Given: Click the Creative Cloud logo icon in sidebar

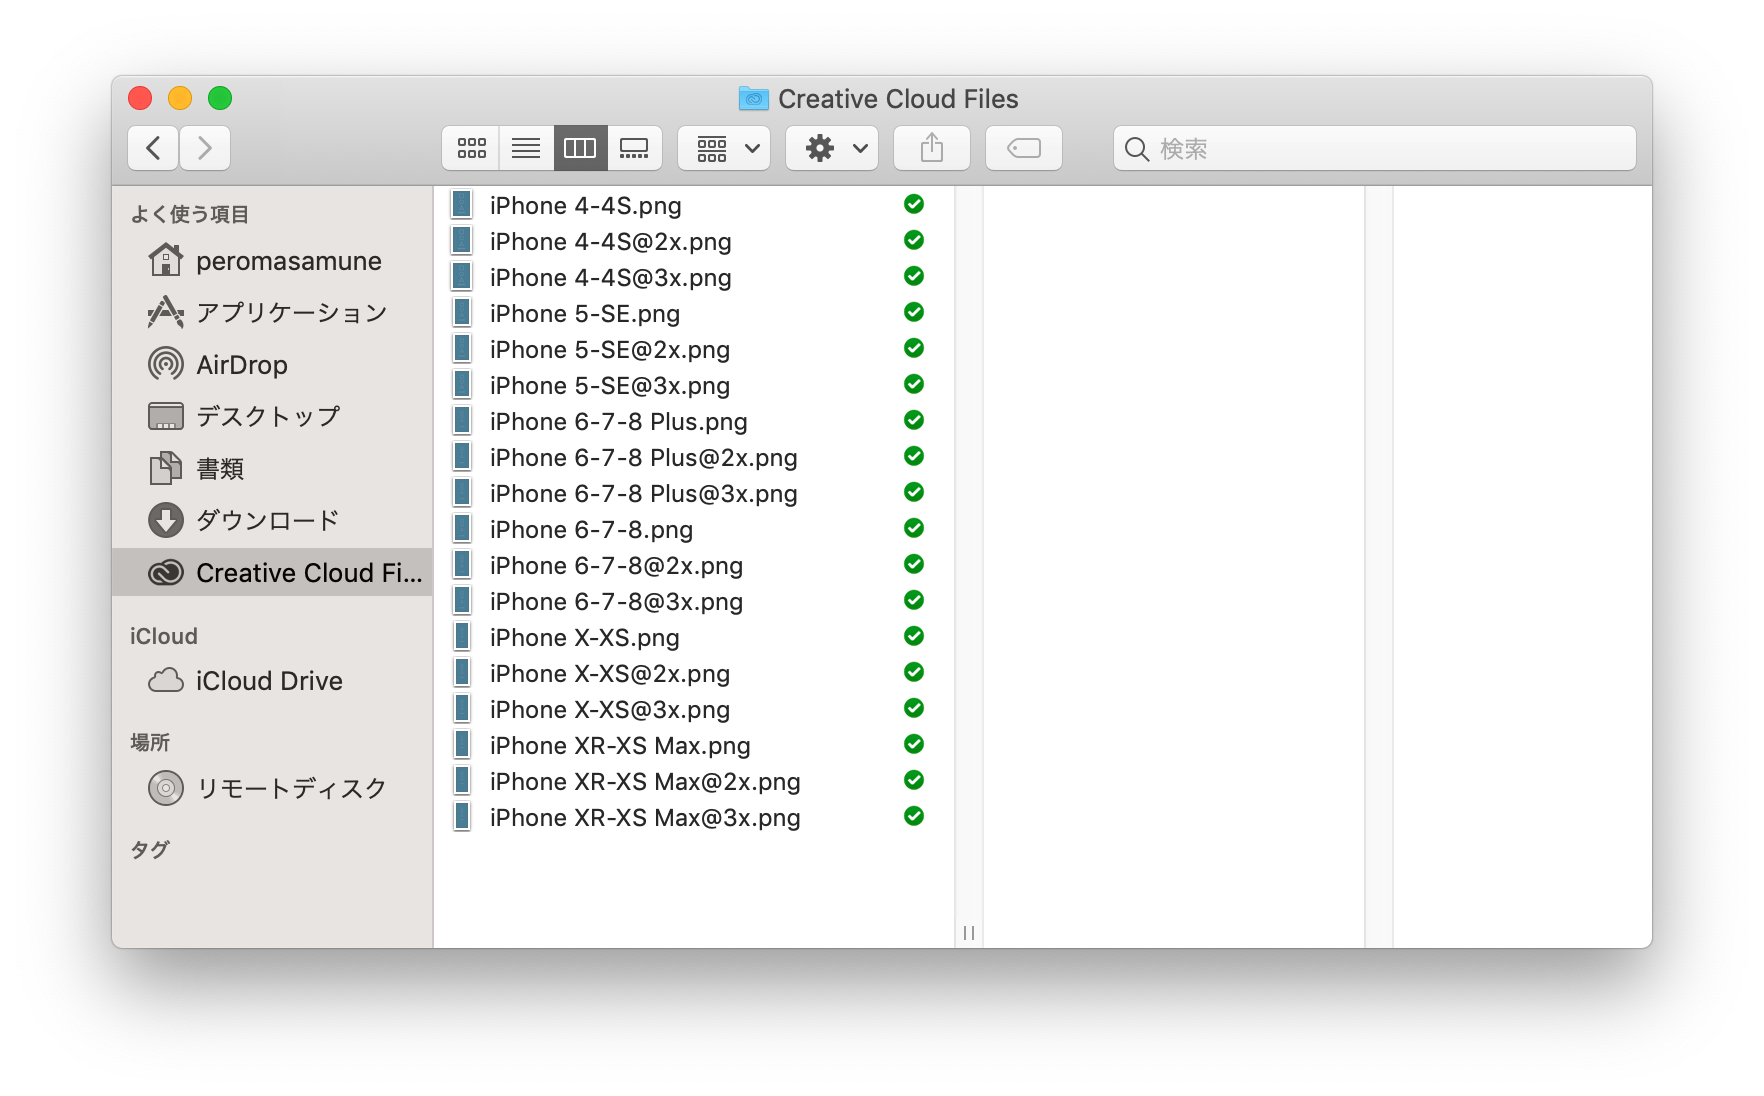Looking at the screenshot, I should 166,572.
